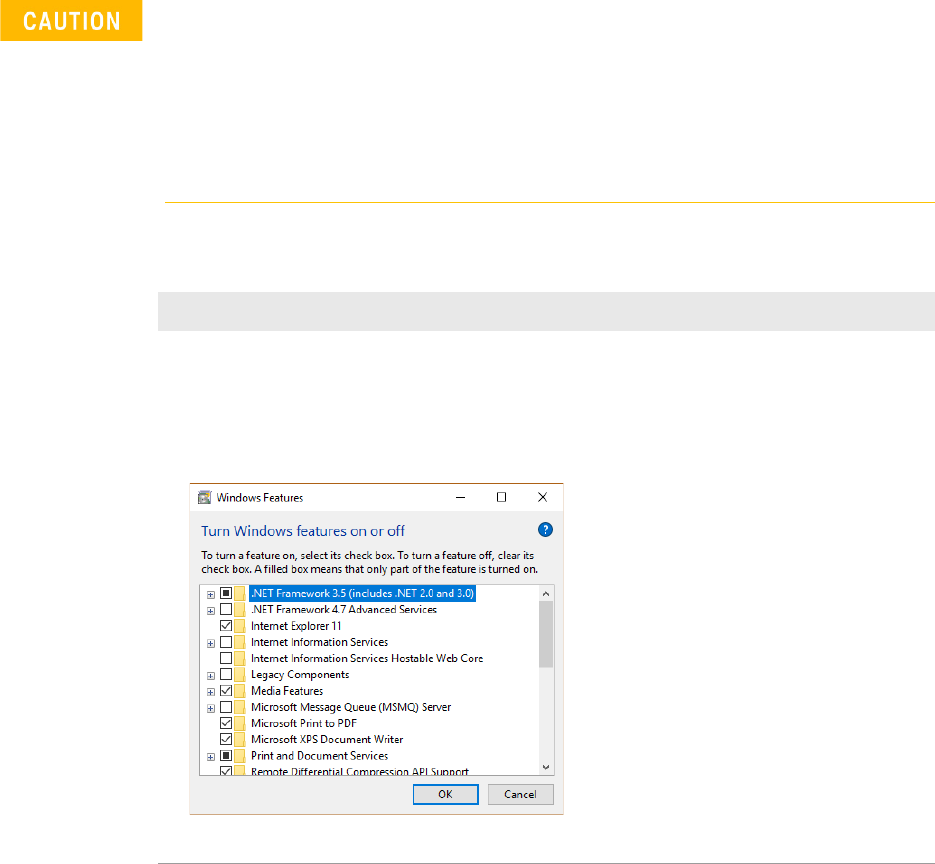Select the .NET Framework 3.5 label
Image resolution: width=935 pixels, height=864 pixels.
[x=363, y=593]
